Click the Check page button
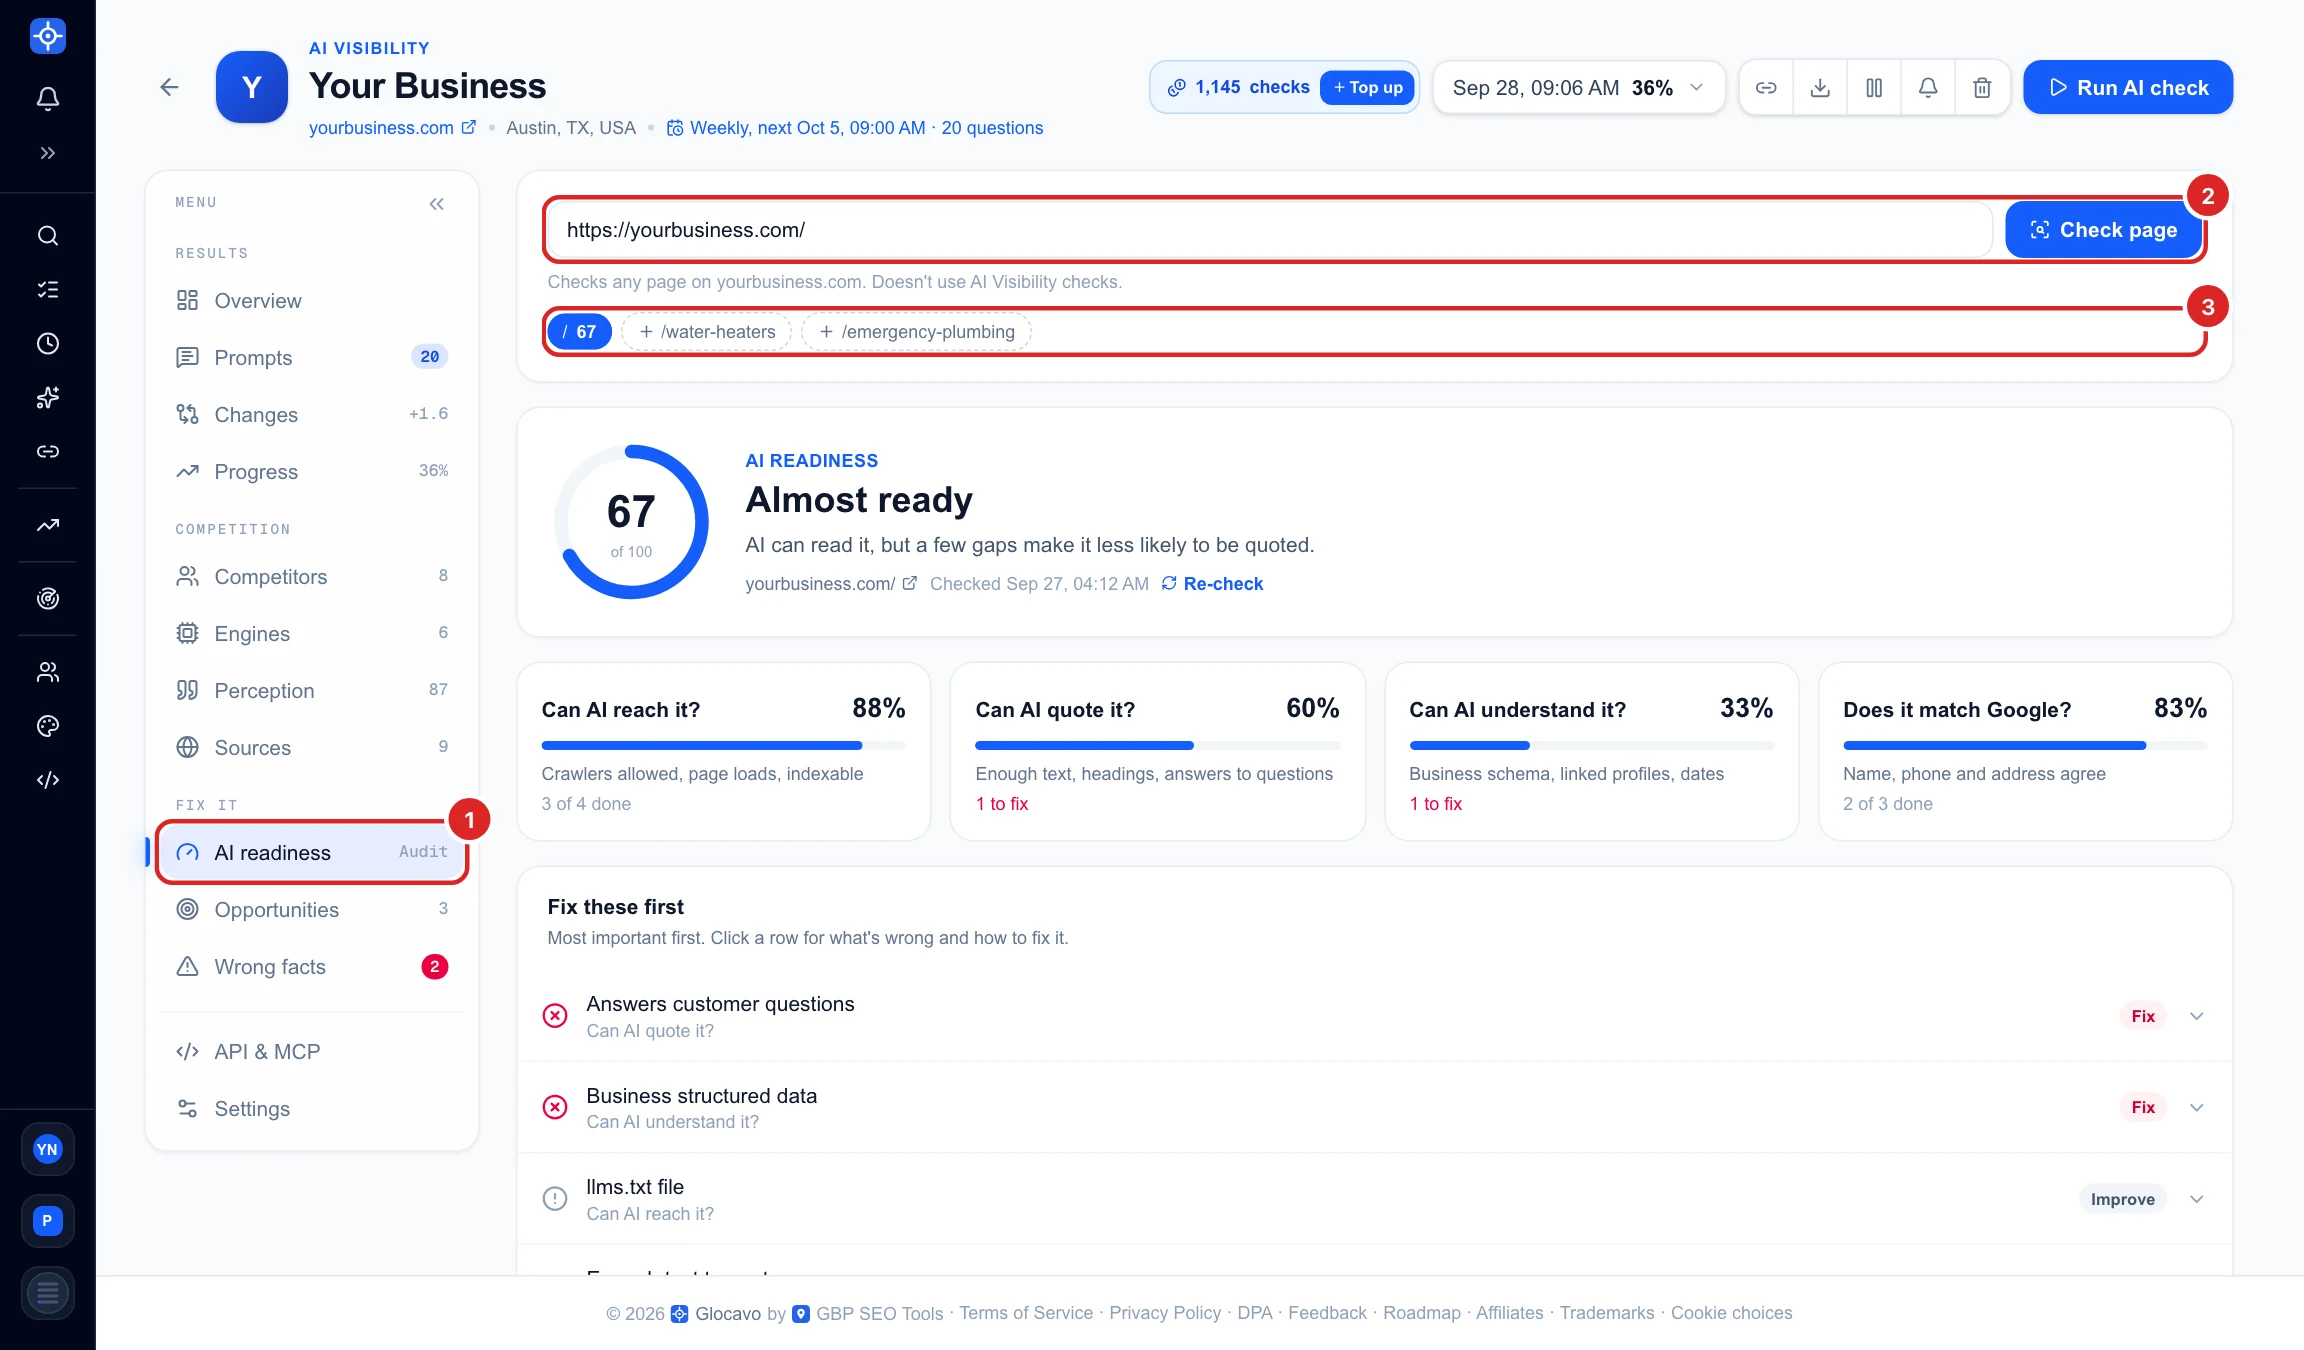This screenshot has width=2304, height=1350. 2103,230
